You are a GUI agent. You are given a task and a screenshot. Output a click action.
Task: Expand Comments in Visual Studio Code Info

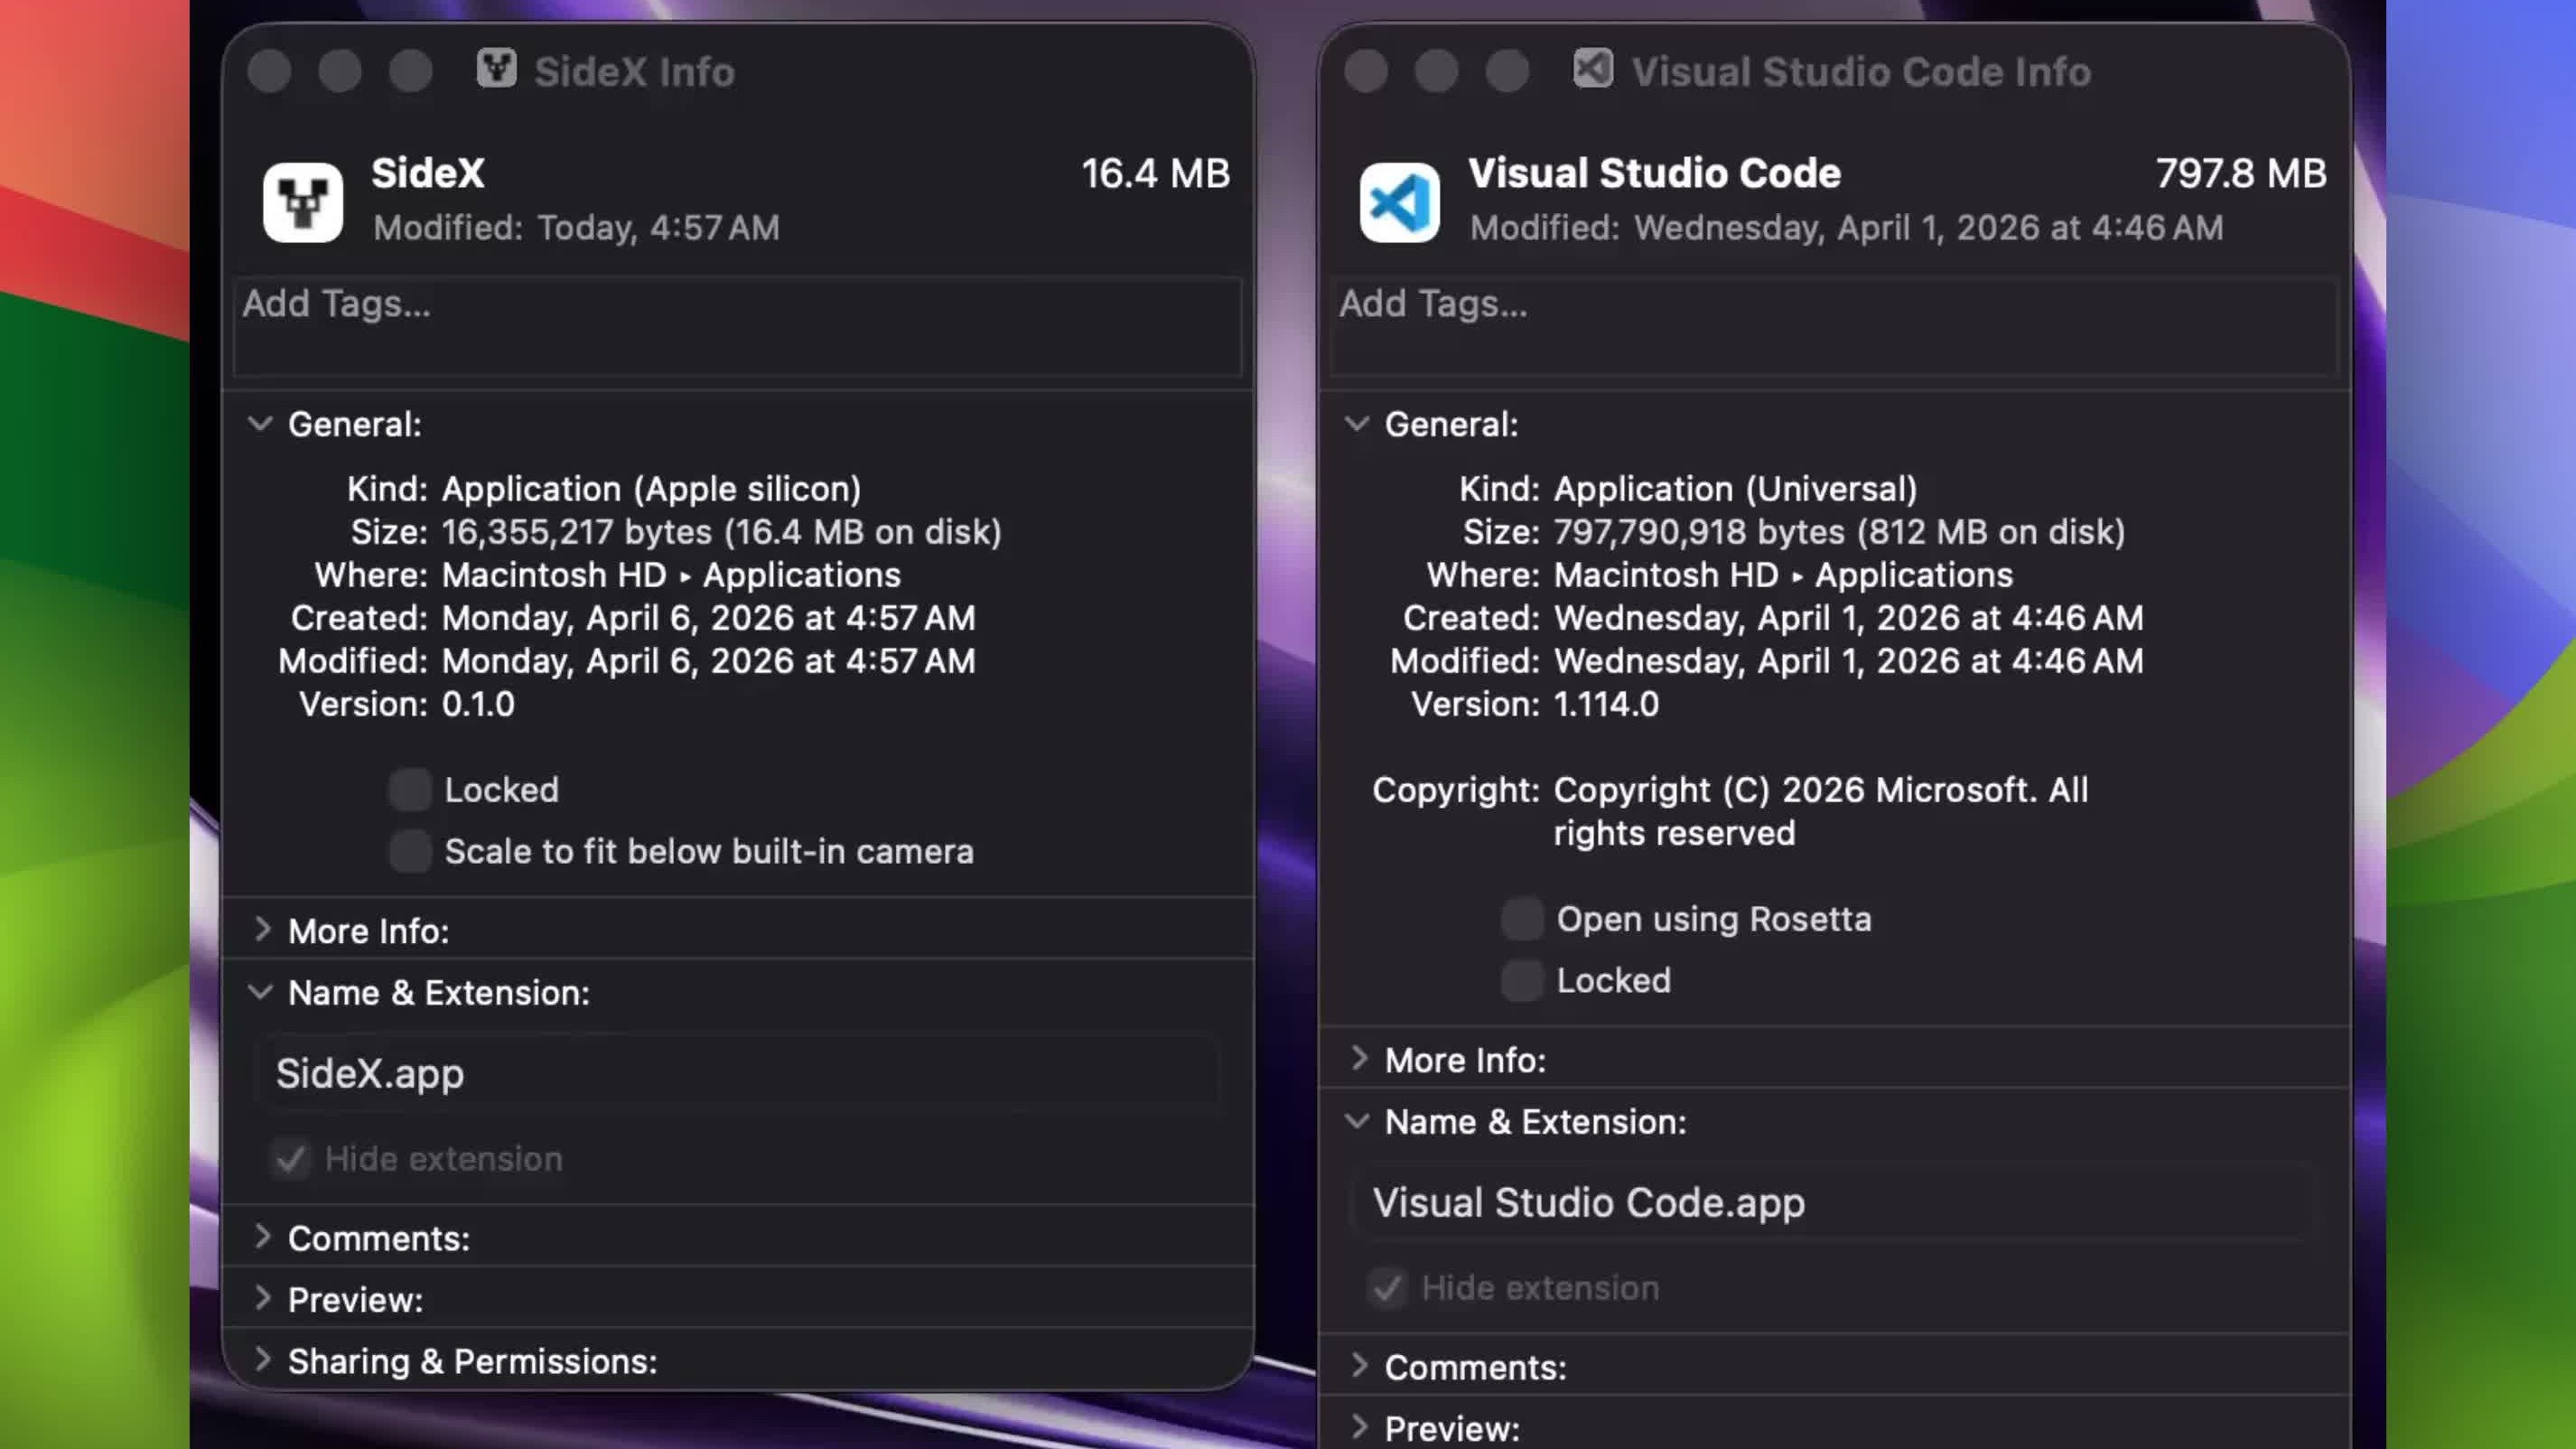(x=1359, y=1366)
